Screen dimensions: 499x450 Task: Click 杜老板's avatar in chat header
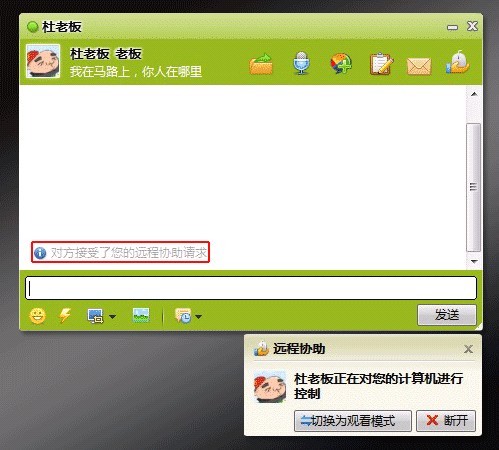[x=43, y=61]
